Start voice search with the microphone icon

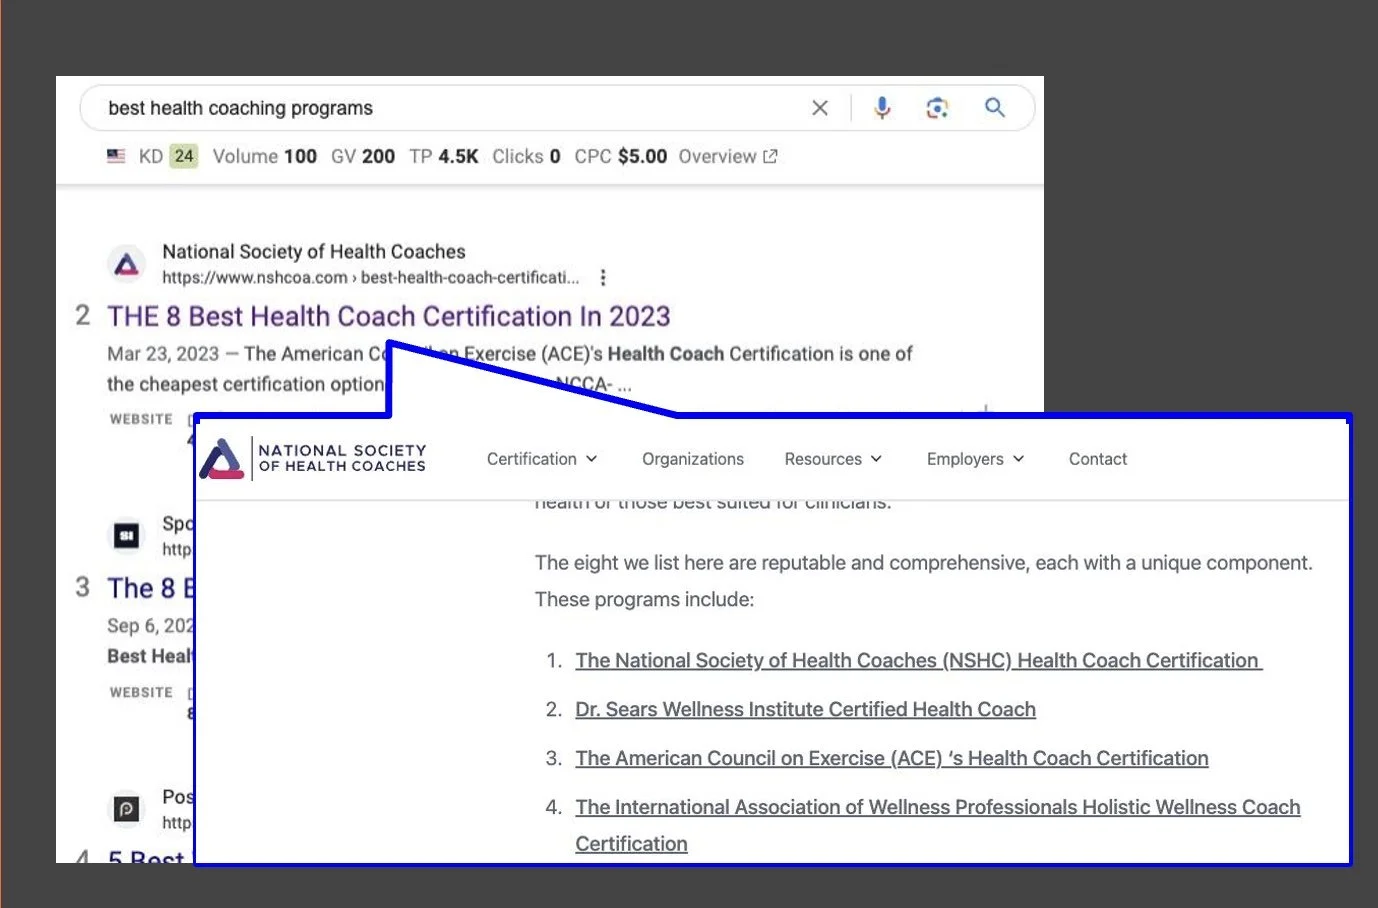(x=882, y=108)
